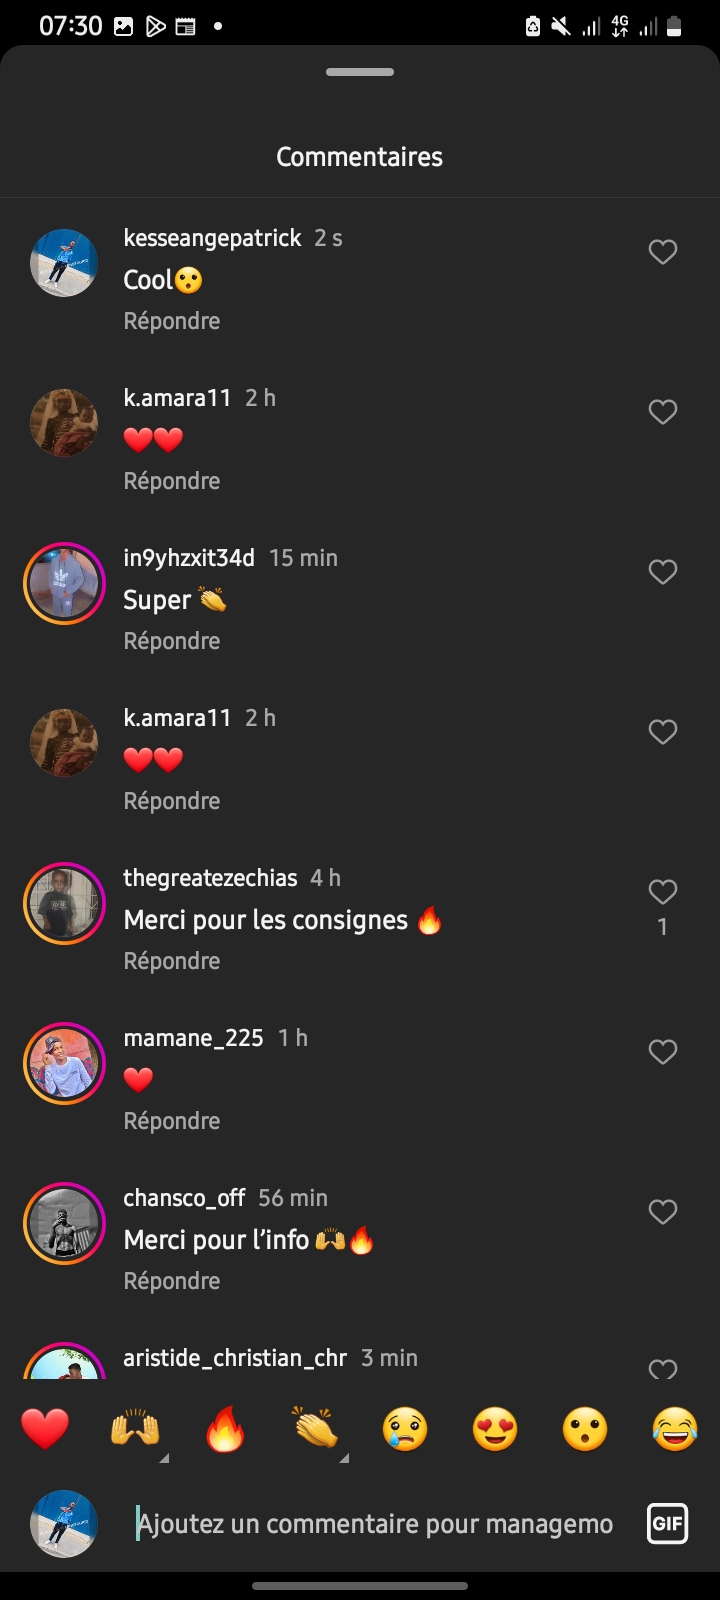Like thegreatezechias's comment with heart

pos(663,892)
